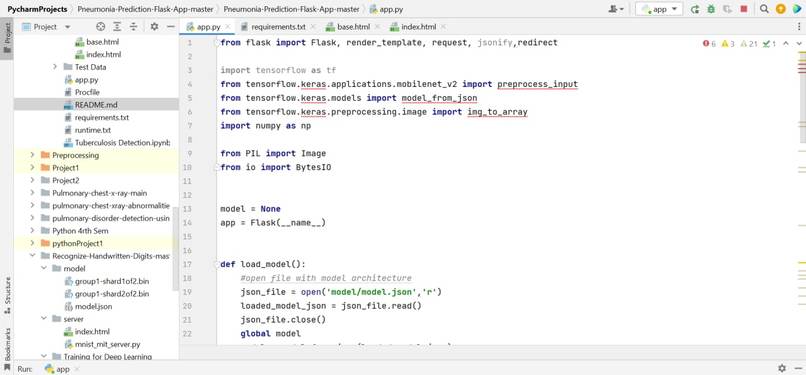Place cursor on 'model = None' line

[x=250, y=209]
